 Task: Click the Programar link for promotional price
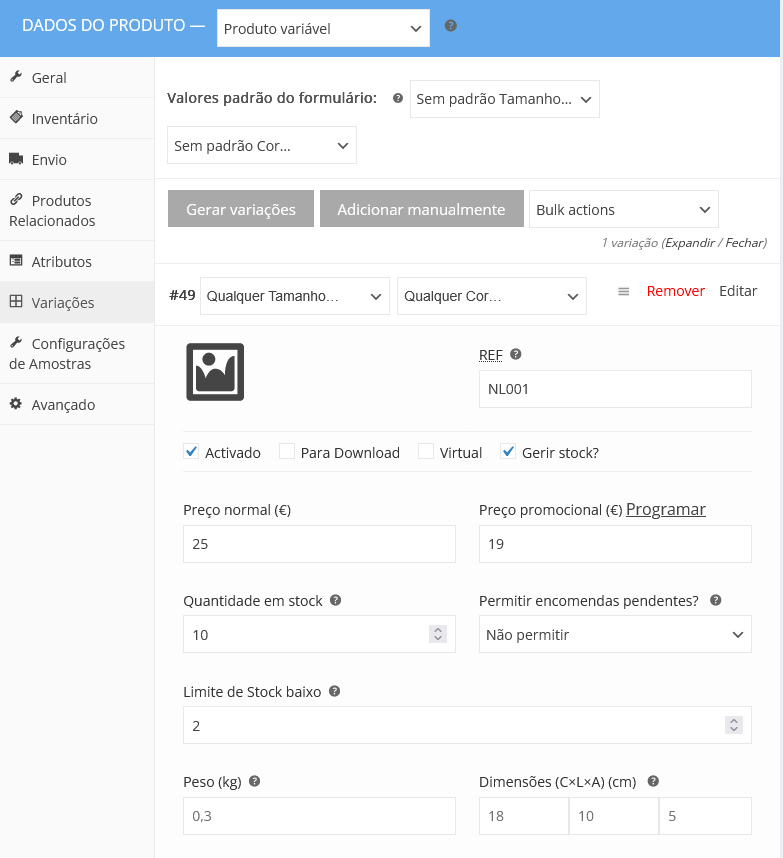click(665, 509)
